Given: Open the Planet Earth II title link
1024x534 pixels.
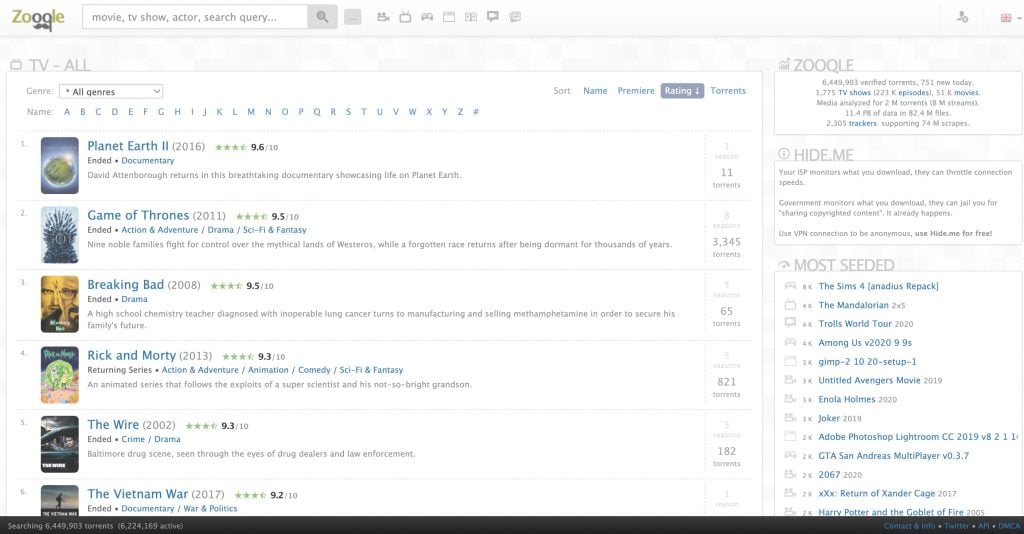Looking at the screenshot, I should [x=128, y=146].
